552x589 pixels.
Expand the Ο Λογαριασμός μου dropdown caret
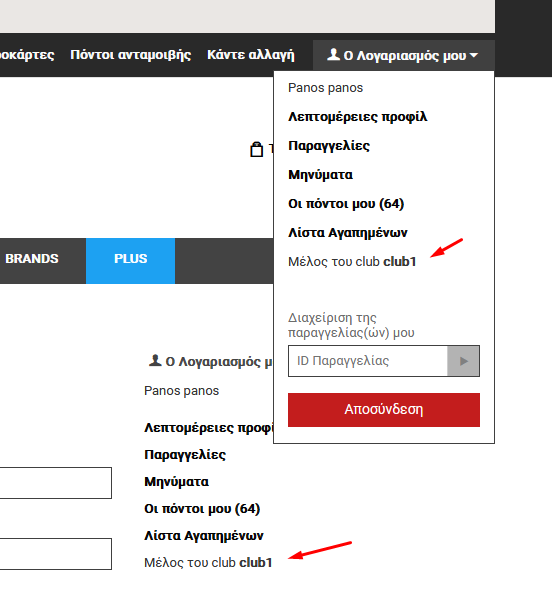pos(474,55)
